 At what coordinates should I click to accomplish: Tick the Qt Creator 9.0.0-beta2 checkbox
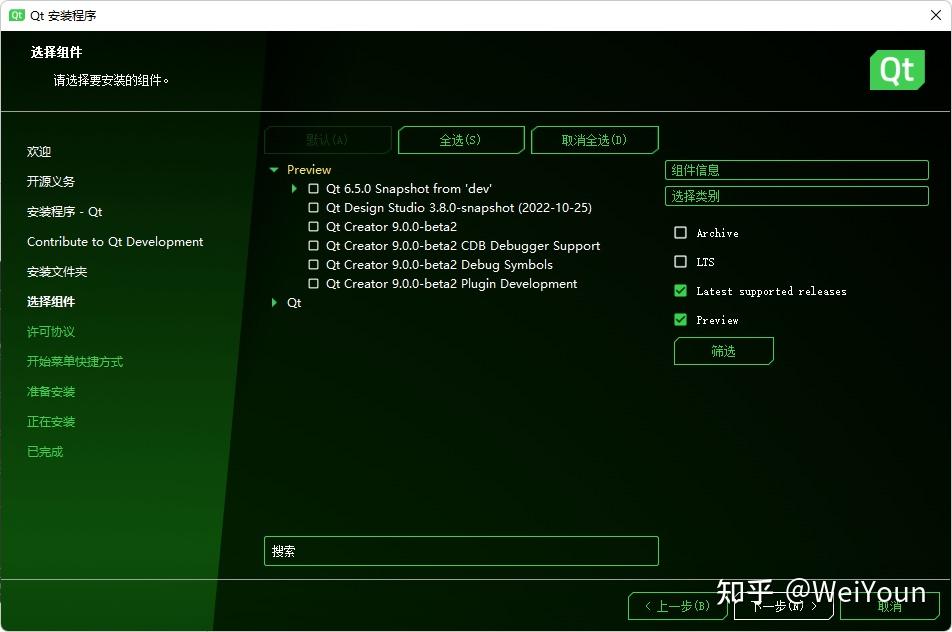pyautogui.click(x=313, y=226)
